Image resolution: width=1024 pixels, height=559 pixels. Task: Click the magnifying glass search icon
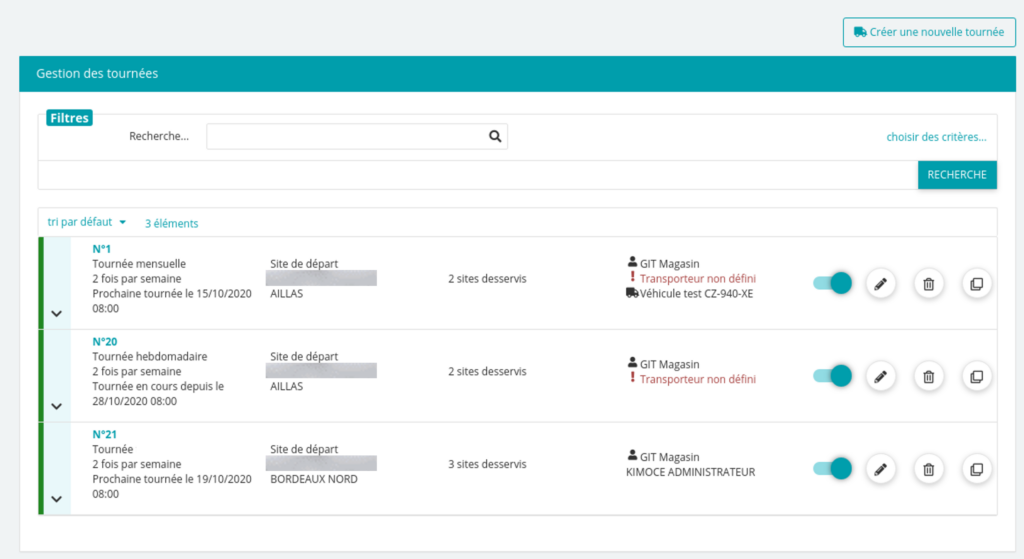click(x=494, y=137)
